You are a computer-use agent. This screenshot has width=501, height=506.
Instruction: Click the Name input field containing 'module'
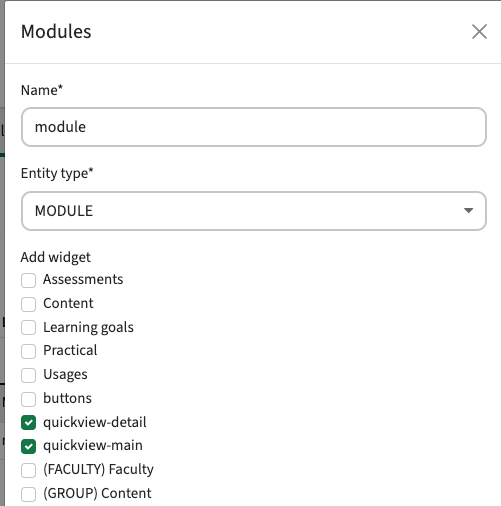[254, 127]
